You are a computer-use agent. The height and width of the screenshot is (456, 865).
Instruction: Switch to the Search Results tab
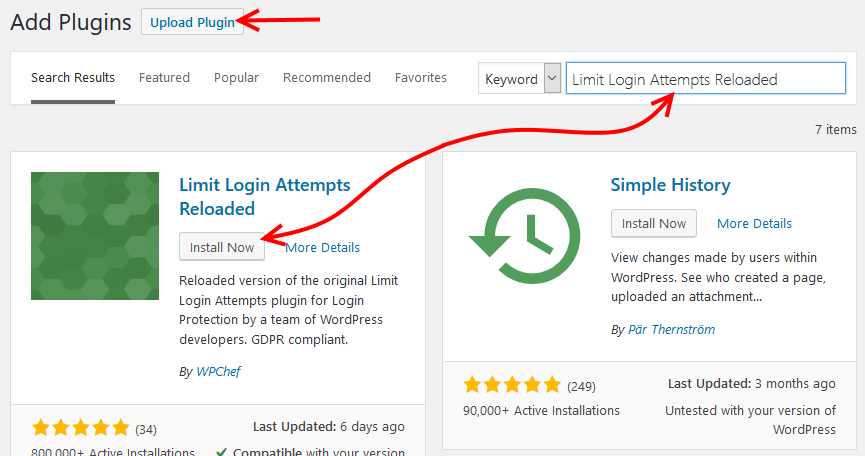(x=73, y=78)
